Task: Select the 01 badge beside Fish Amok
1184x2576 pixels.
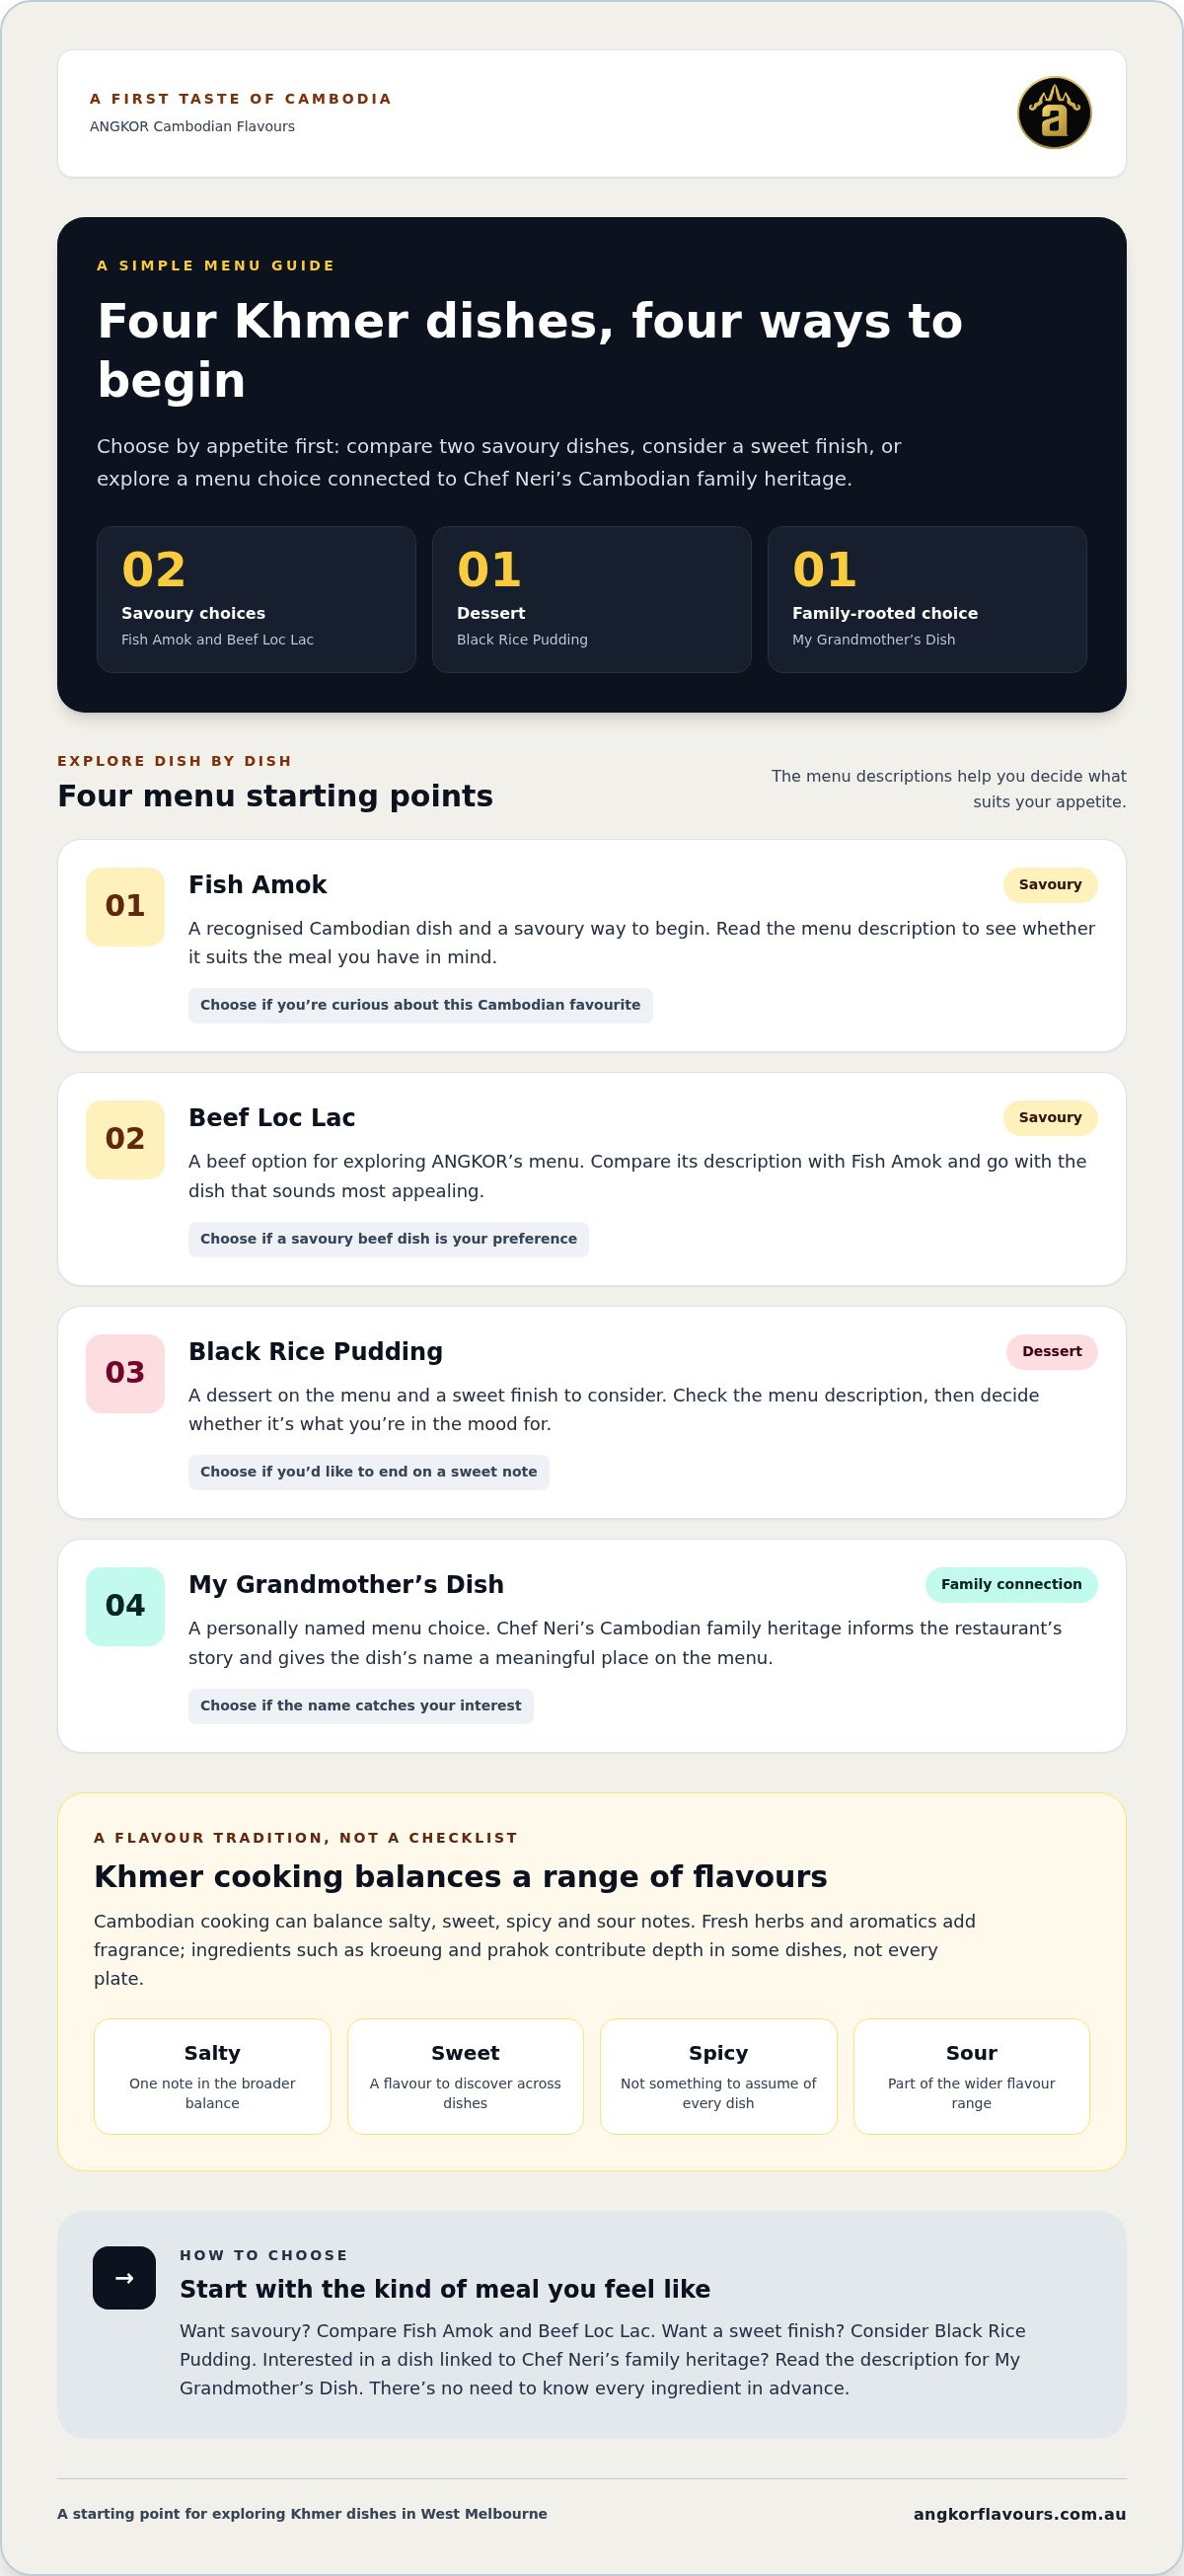Action: [125, 906]
